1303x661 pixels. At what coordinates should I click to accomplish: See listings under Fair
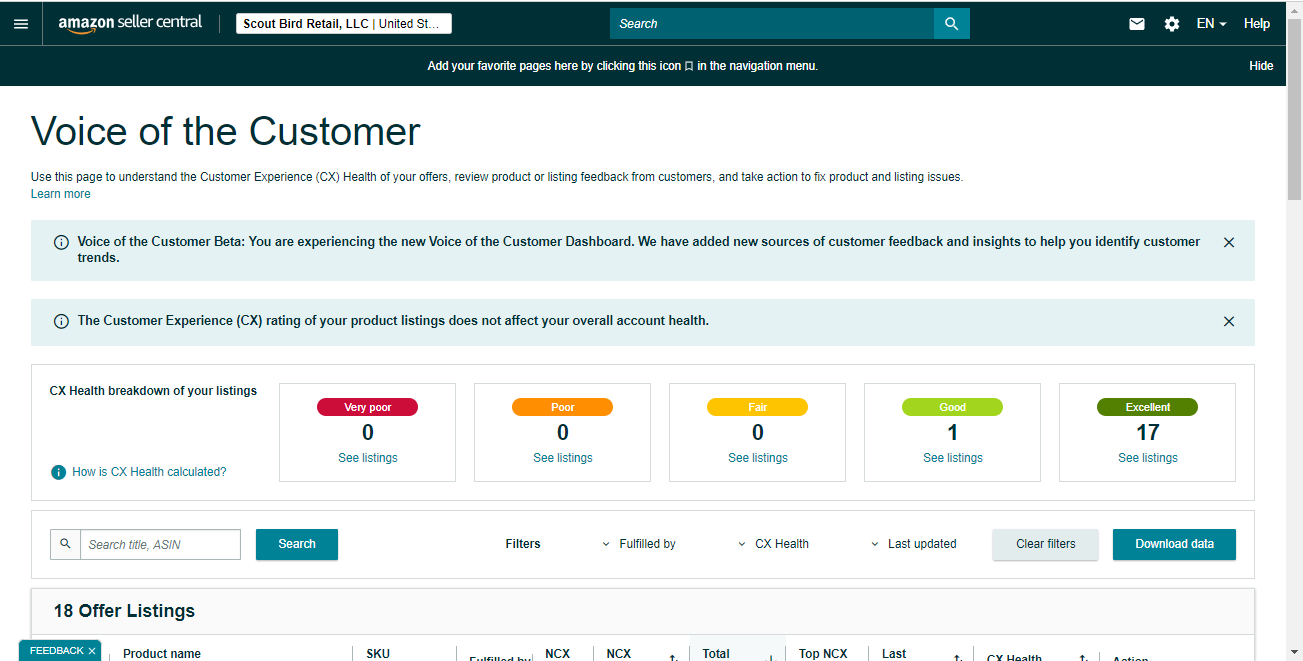[x=758, y=458]
